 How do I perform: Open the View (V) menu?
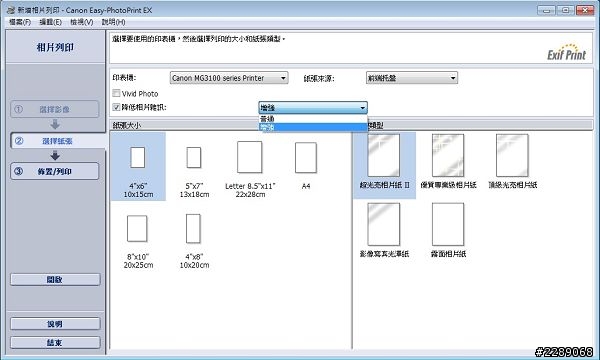(82, 22)
